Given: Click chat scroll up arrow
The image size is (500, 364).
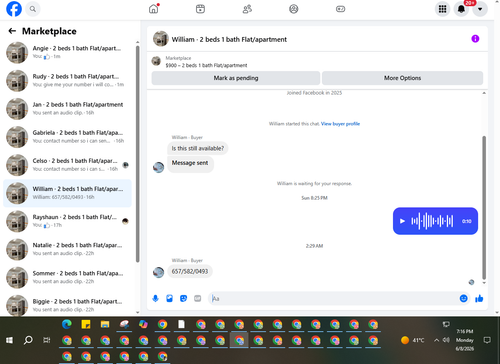Looking at the screenshot, I should (484, 93).
